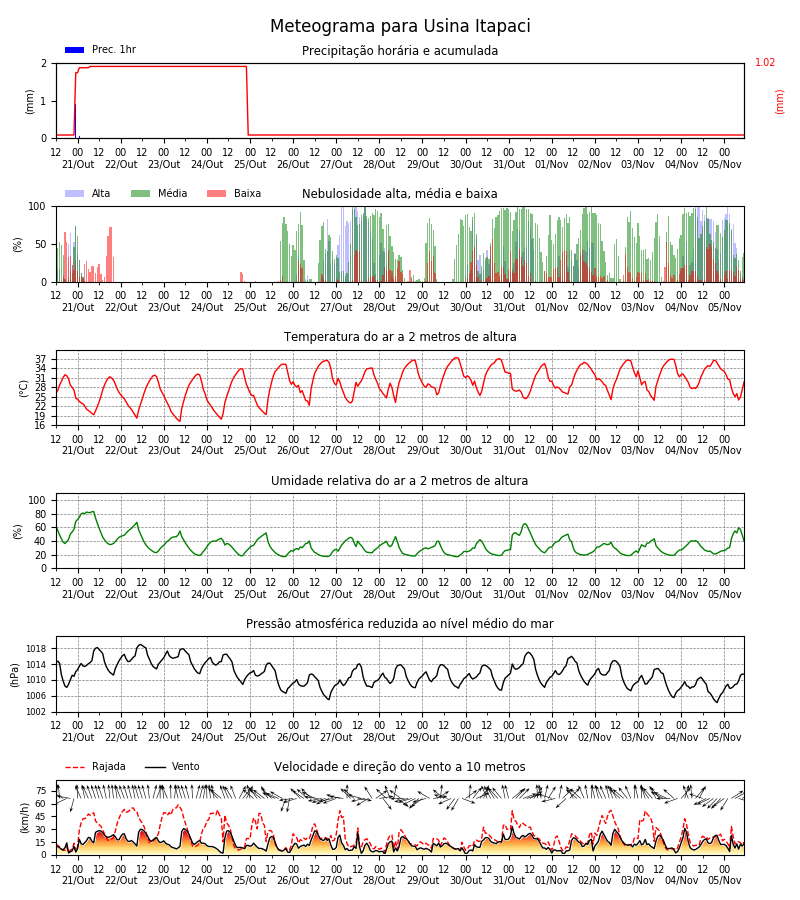The width and height of the screenshot is (800, 900).
Task: Click the 25/Out label under precipitation chart
Action: [x=250, y=164]
